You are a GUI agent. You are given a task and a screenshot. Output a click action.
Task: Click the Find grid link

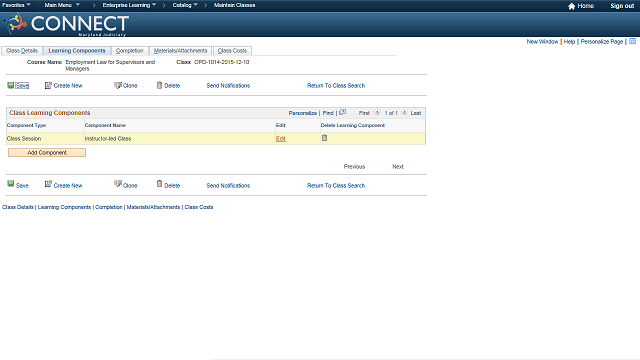tap(328, 113)
